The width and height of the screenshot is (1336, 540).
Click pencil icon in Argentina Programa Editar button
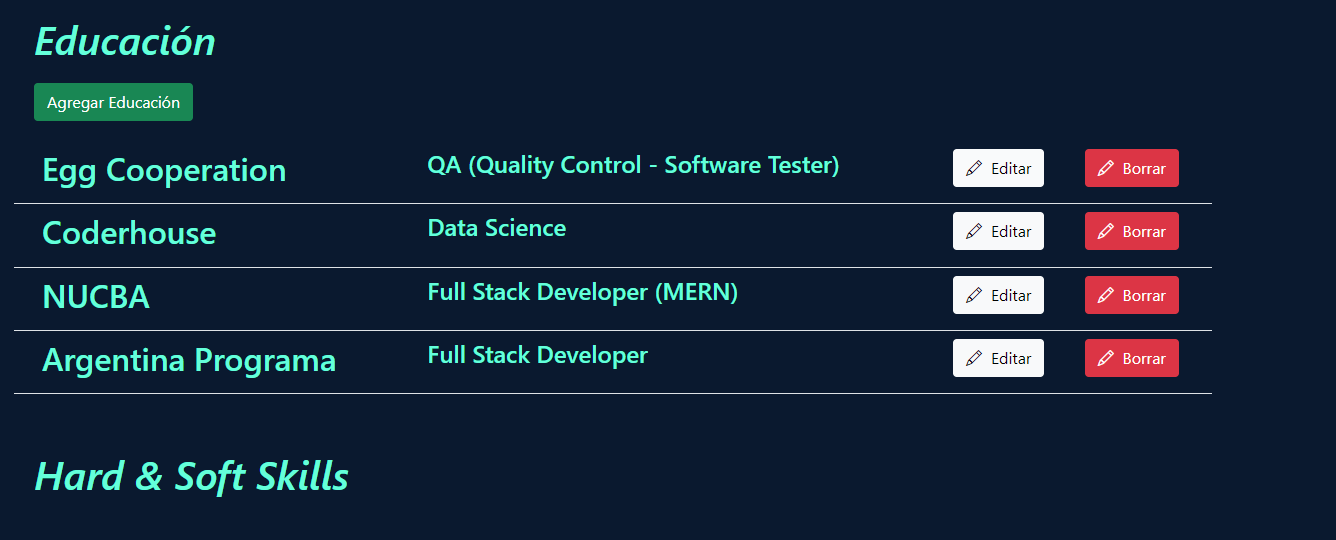pos(974,358)
